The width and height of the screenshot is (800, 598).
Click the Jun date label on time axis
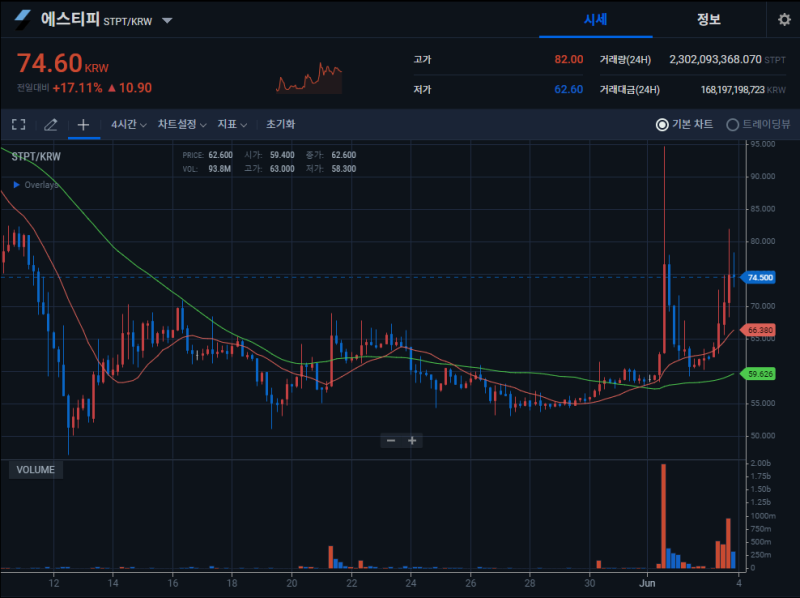click(x=647, y=583)
